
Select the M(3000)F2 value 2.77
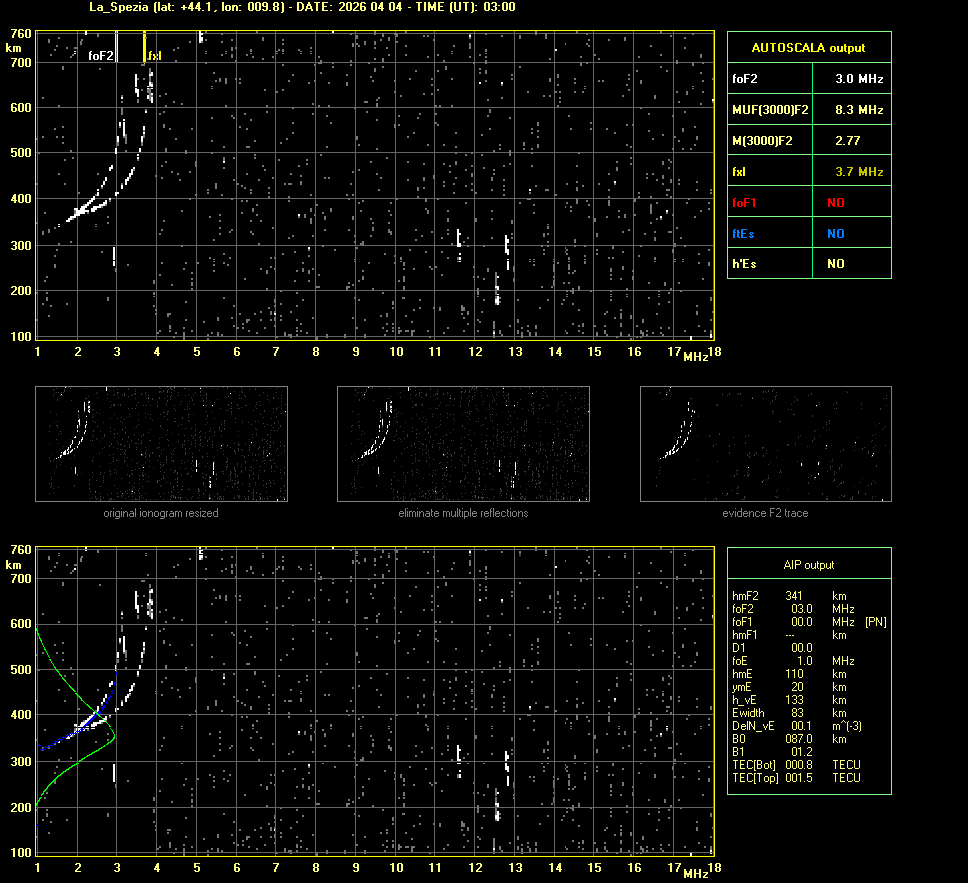point(847,141)
